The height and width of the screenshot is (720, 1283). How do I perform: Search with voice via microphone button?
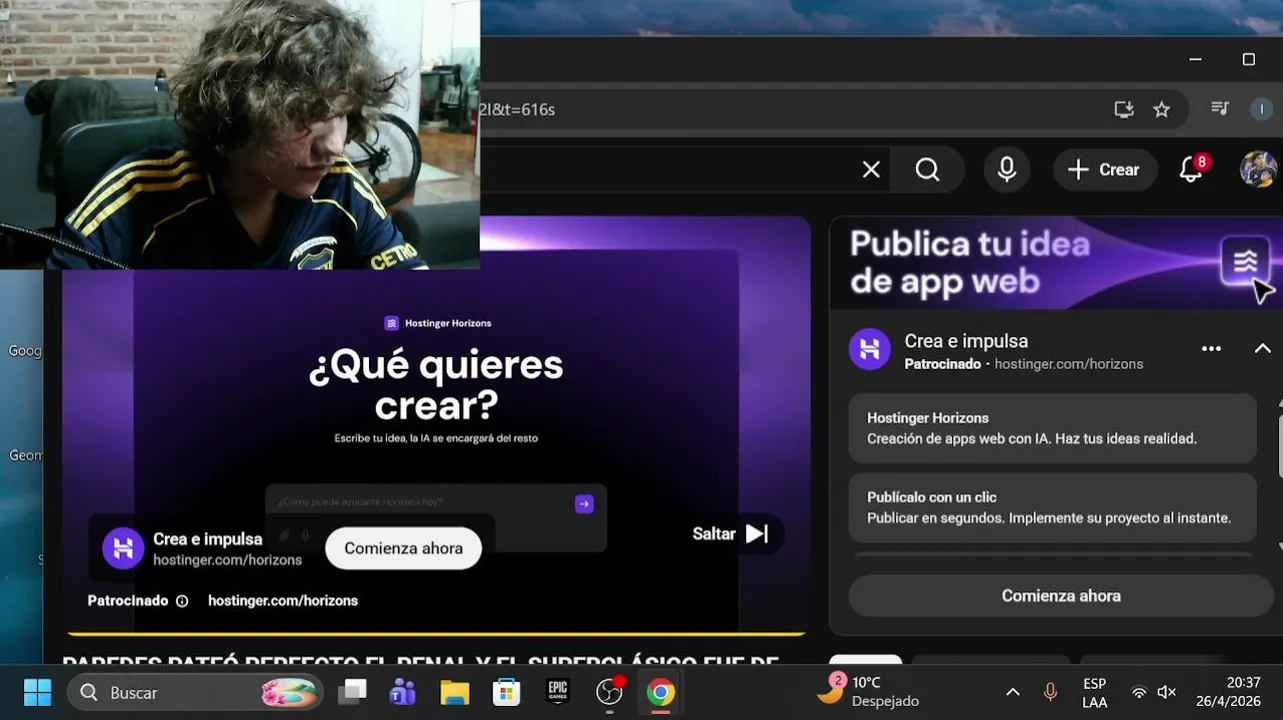pyautogui.click(x=1007, y=170)
